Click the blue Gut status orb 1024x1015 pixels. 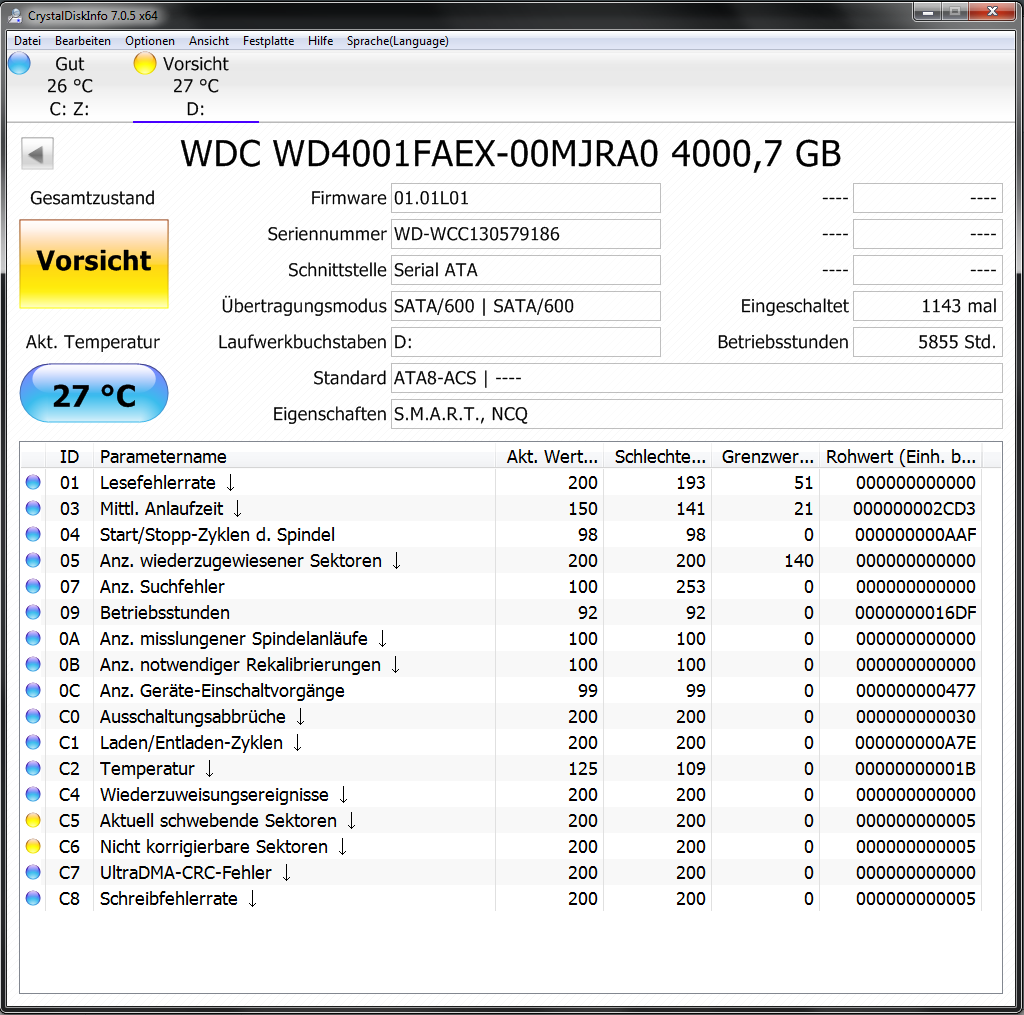coord(20,63)
